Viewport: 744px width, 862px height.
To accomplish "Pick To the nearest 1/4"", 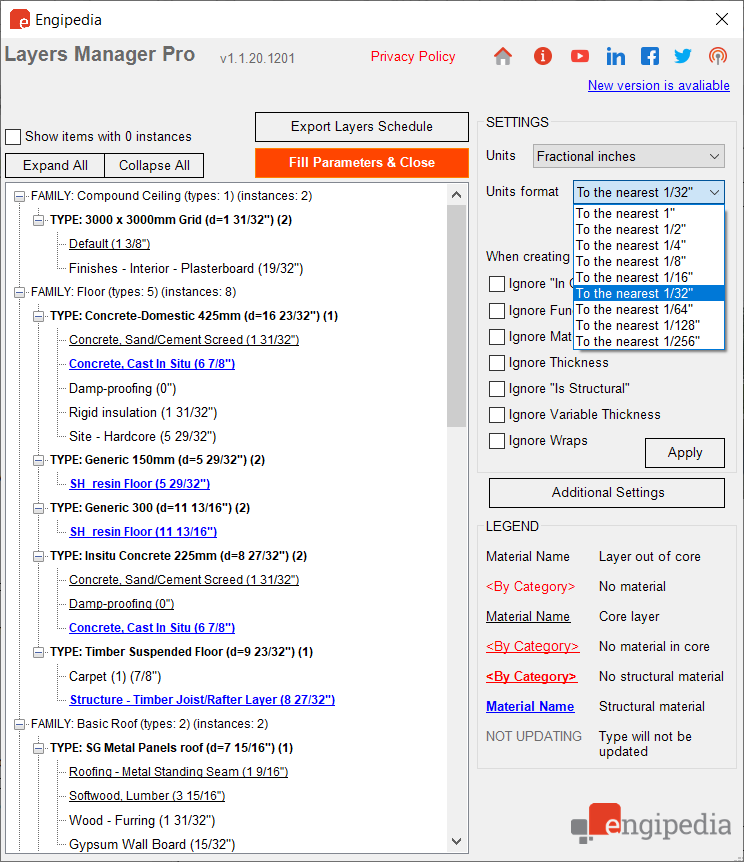I will pos(649,245).
